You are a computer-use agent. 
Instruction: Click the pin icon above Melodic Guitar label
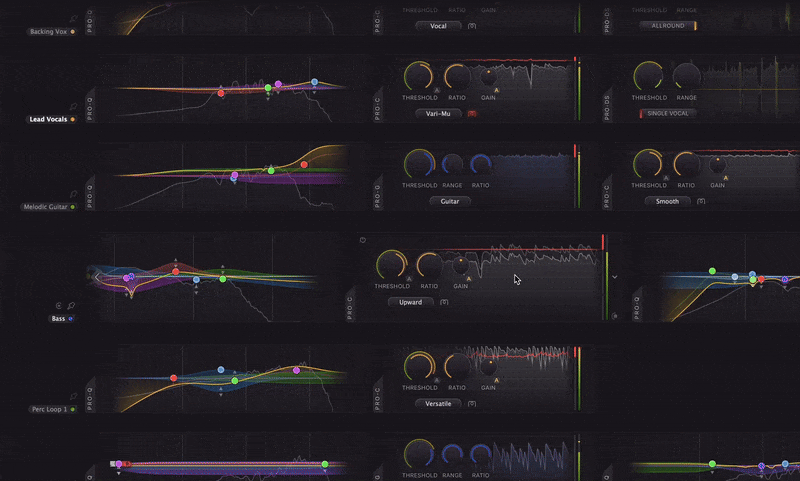(x=74, y=194)
